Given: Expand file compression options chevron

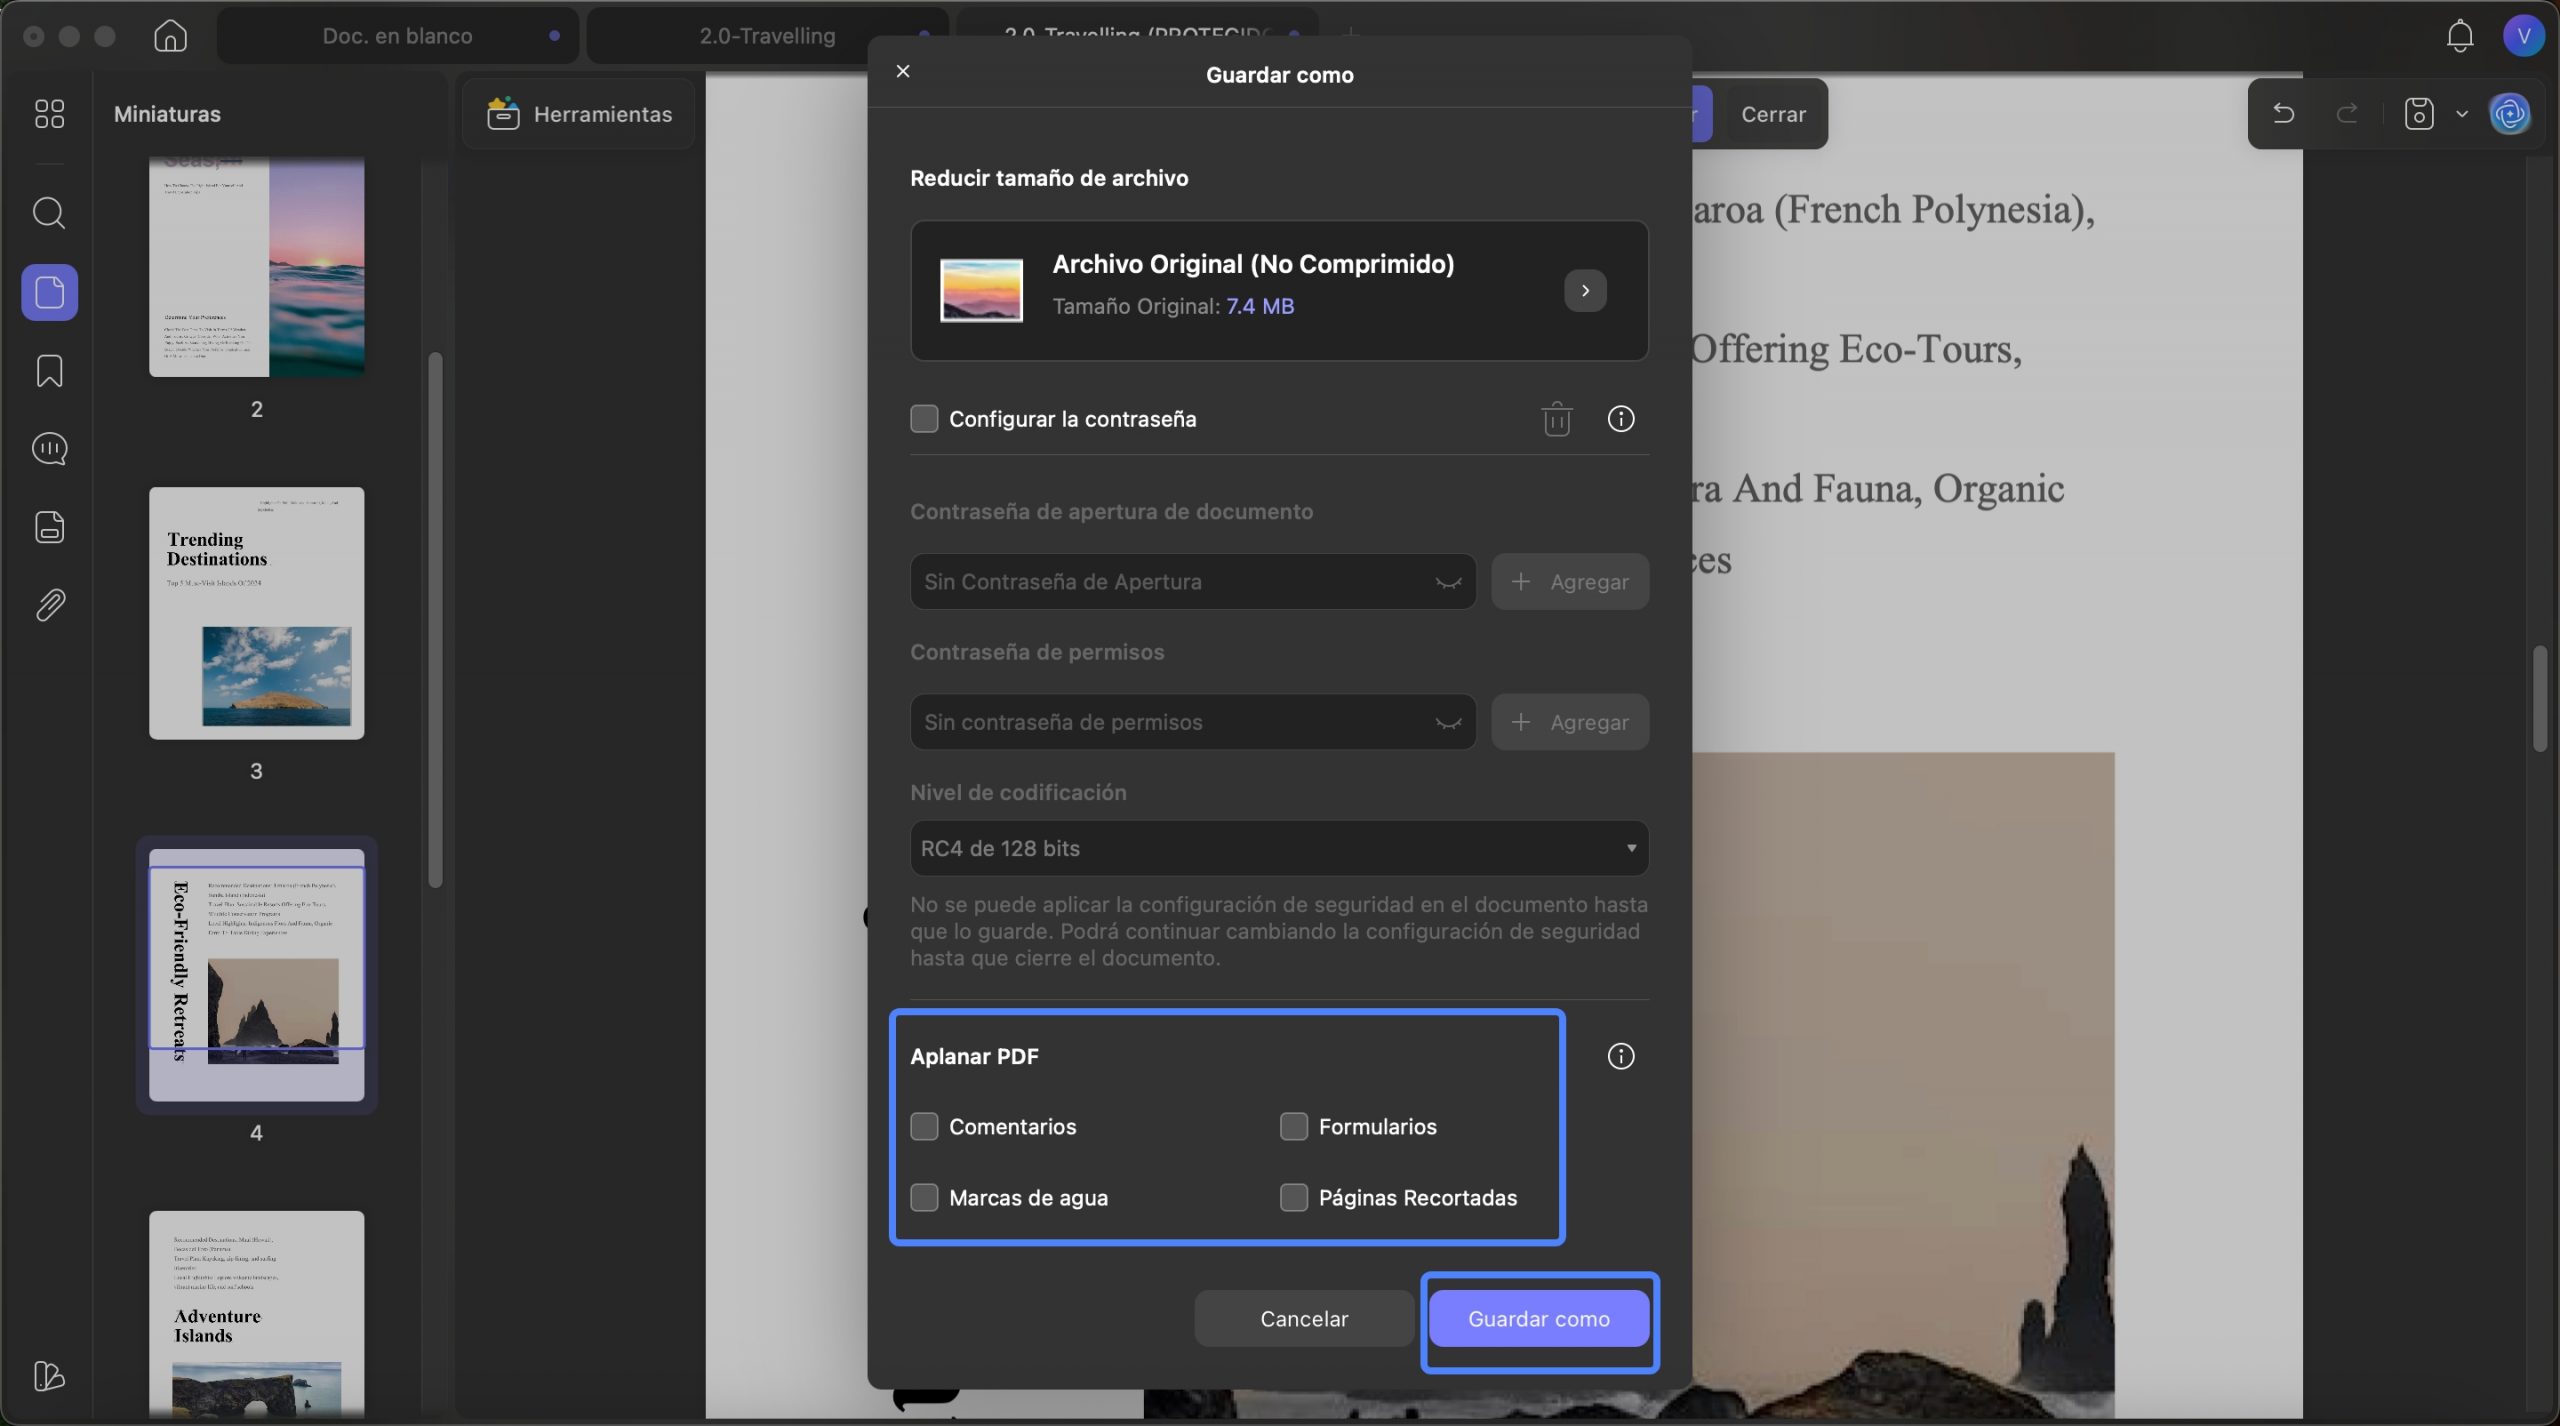Looking at the screenshot, I should [1584, 290].
